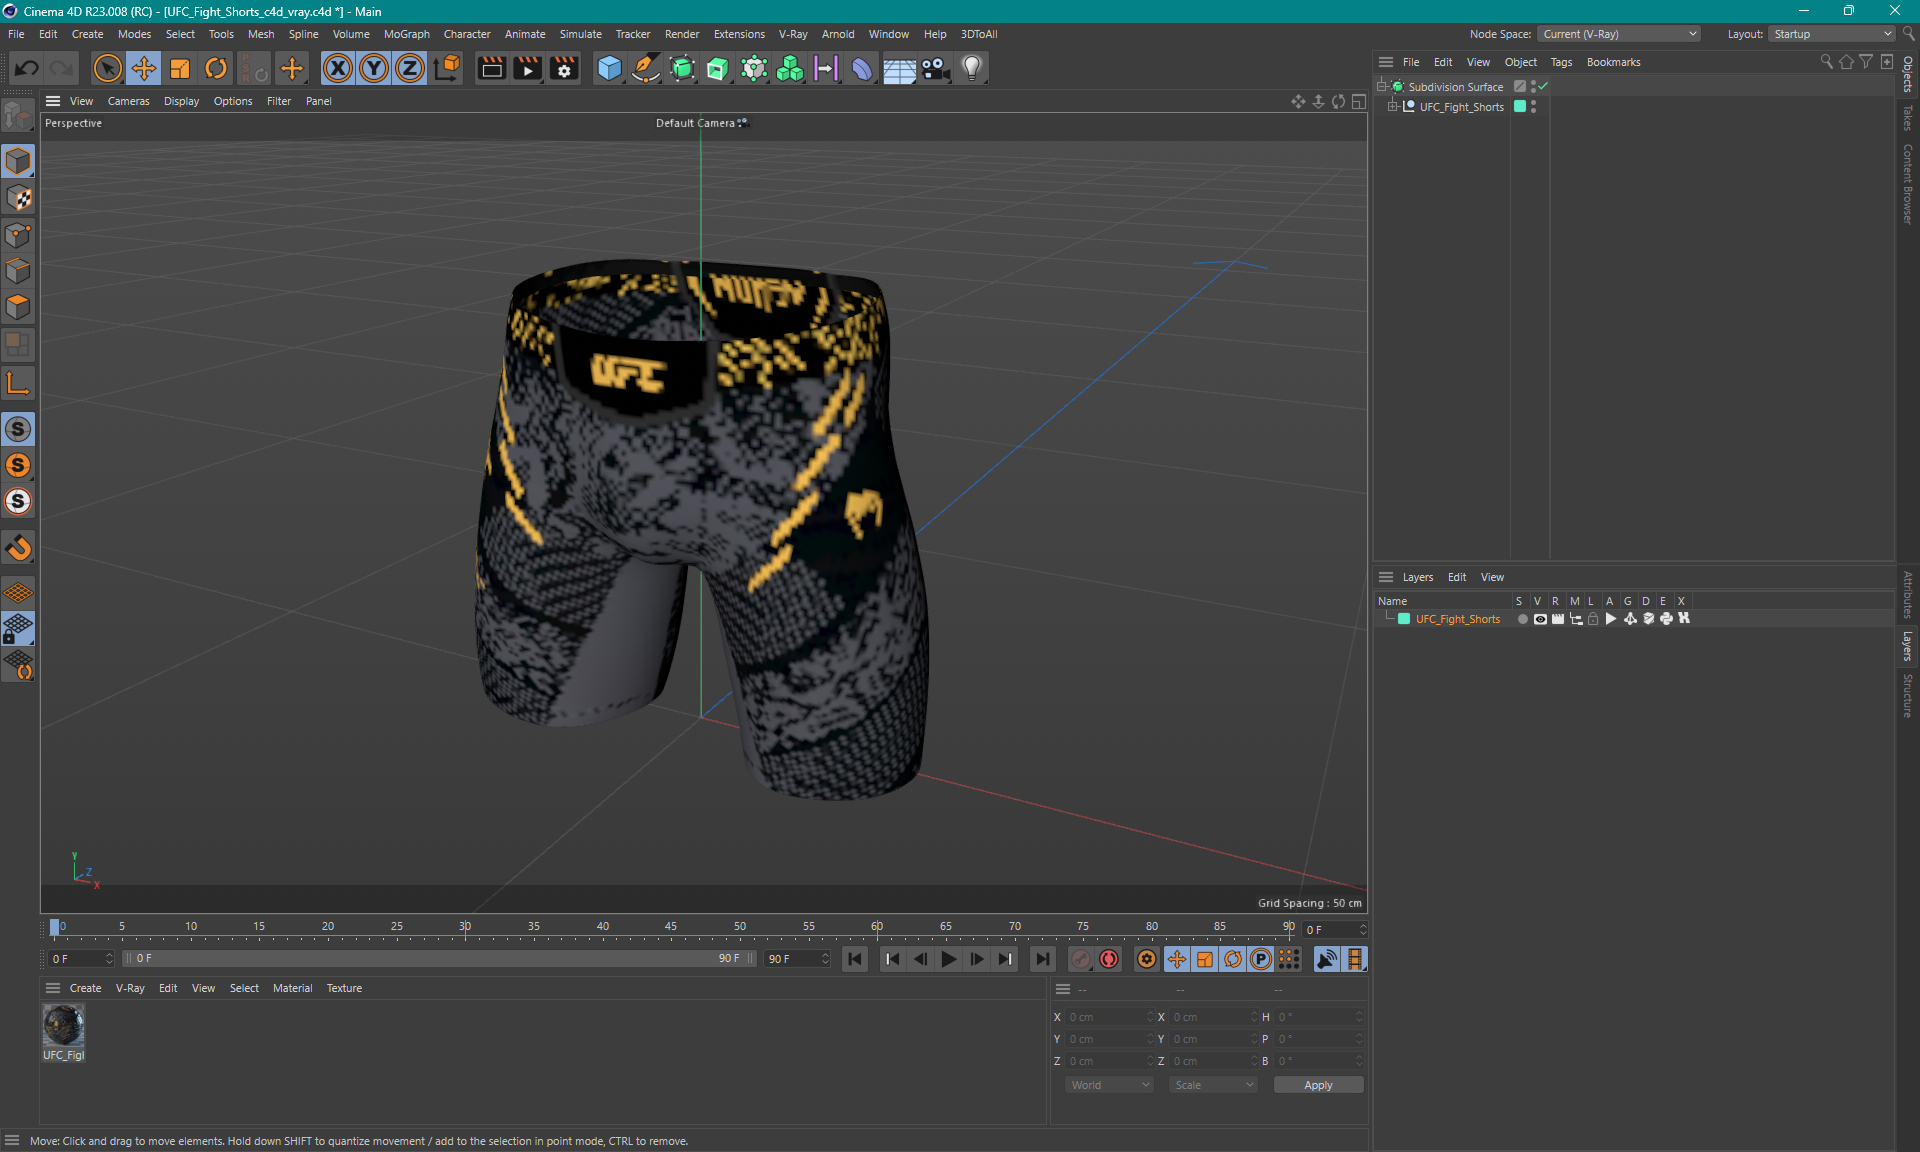Toggle X axis lock
1920x1152 pixels.
click(x=338, y=68)
